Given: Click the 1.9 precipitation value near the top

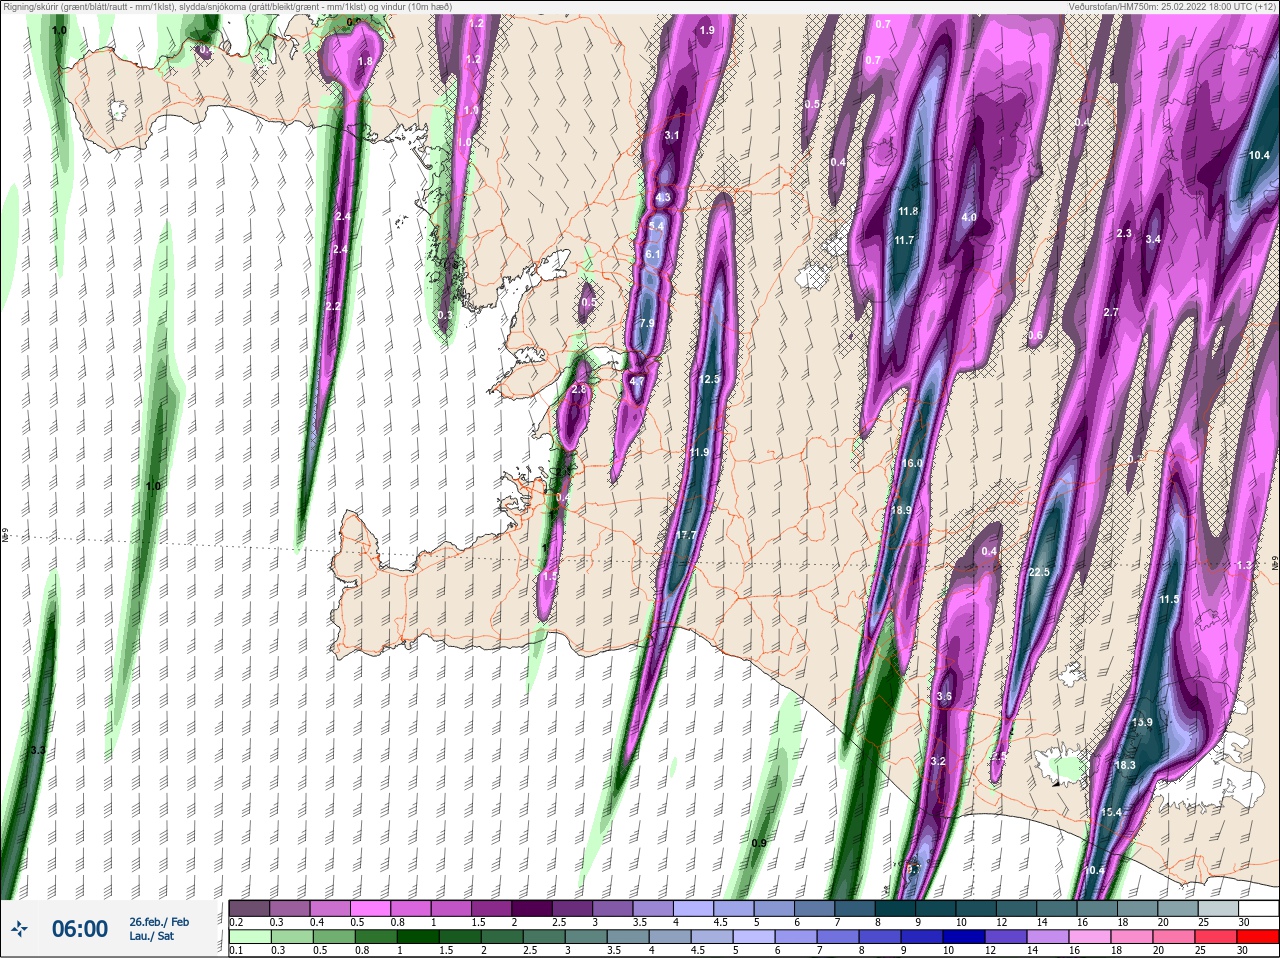Looking at the screenshot, I should tap(707, 30).
